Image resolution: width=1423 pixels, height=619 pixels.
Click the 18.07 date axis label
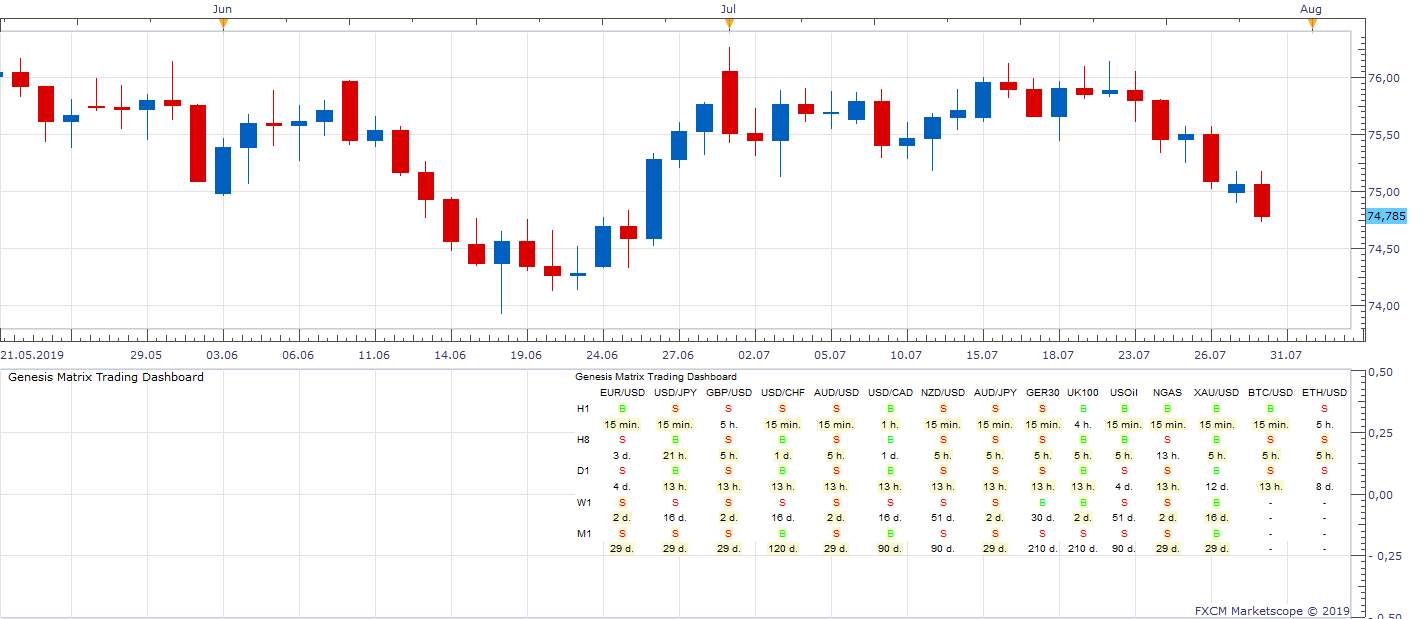coord(1058,355)
